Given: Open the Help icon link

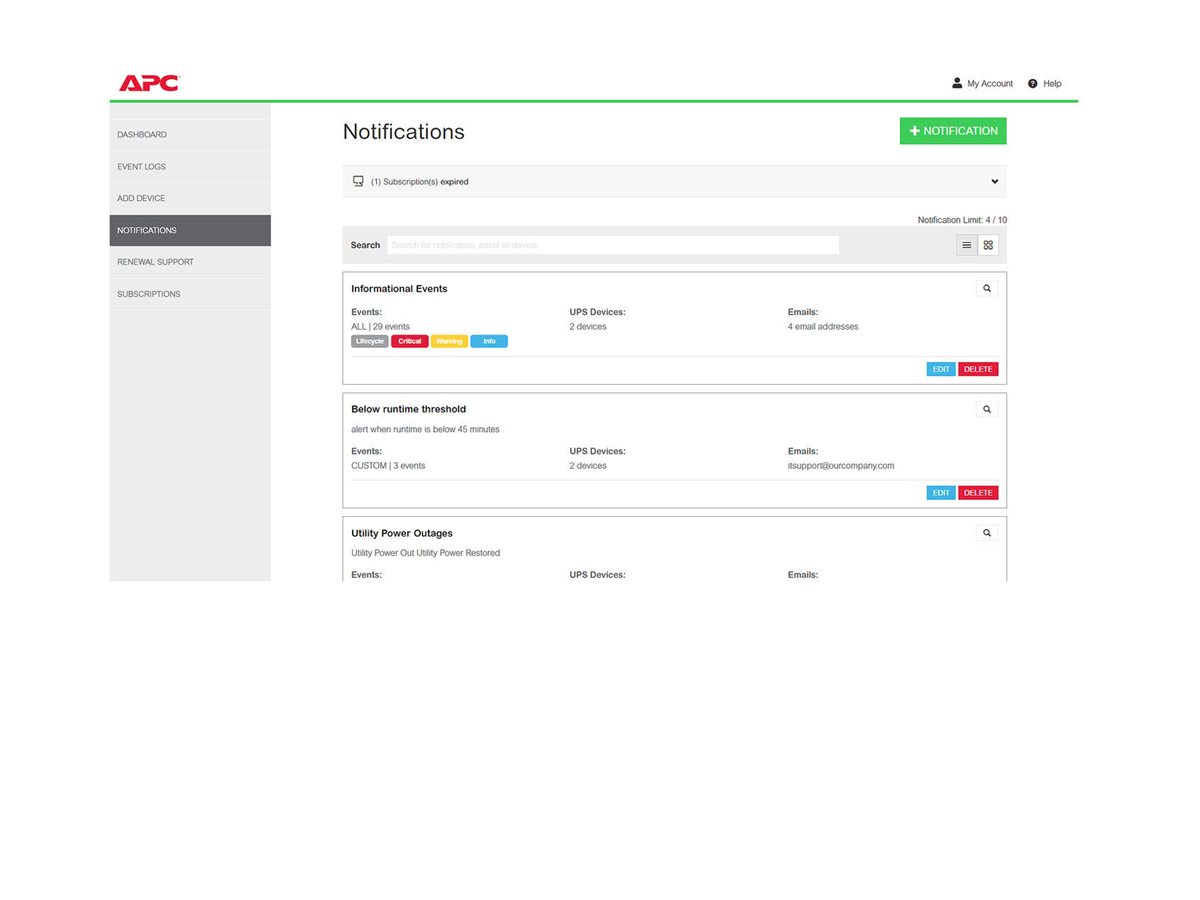Looking at the screenshot, I should coord(1033,84).
